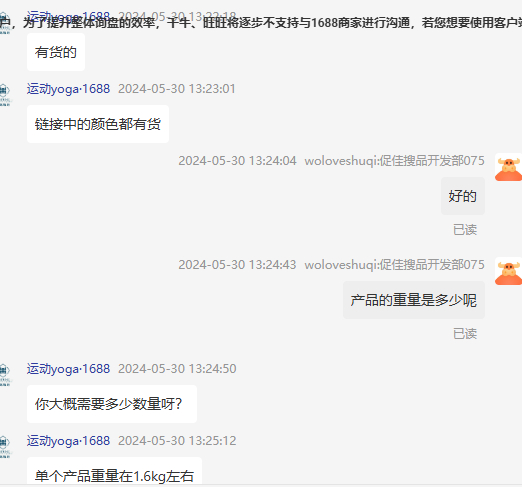Click seller avatar beside 13:24:50 message
The image size is (522, 487).
point(4,375)
